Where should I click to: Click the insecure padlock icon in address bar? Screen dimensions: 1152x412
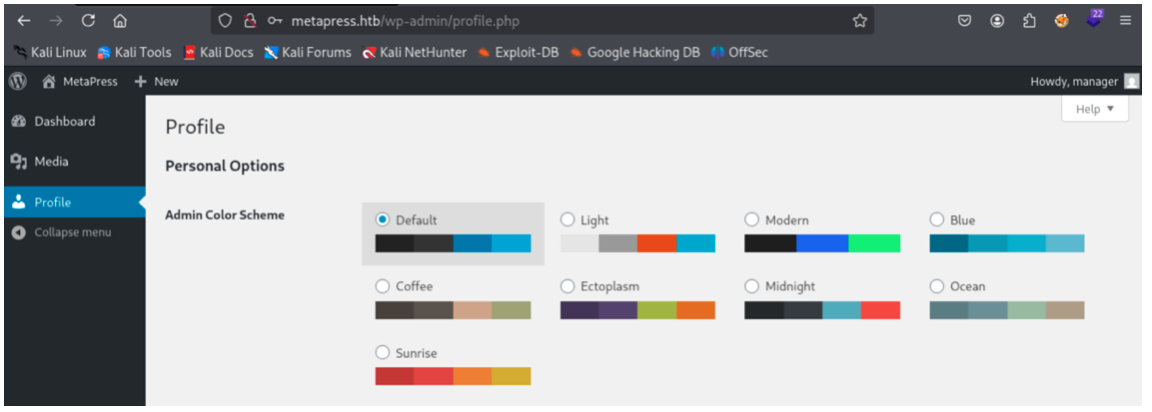coord(250,21)
